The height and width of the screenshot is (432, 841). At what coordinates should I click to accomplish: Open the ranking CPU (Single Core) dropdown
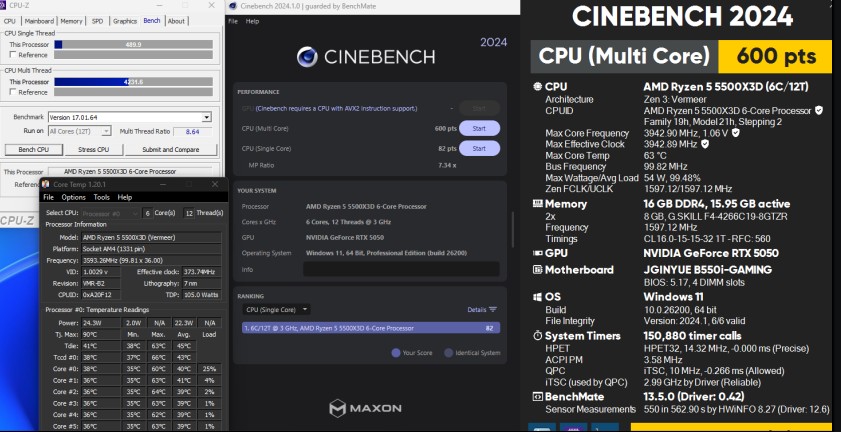[276, 310]
